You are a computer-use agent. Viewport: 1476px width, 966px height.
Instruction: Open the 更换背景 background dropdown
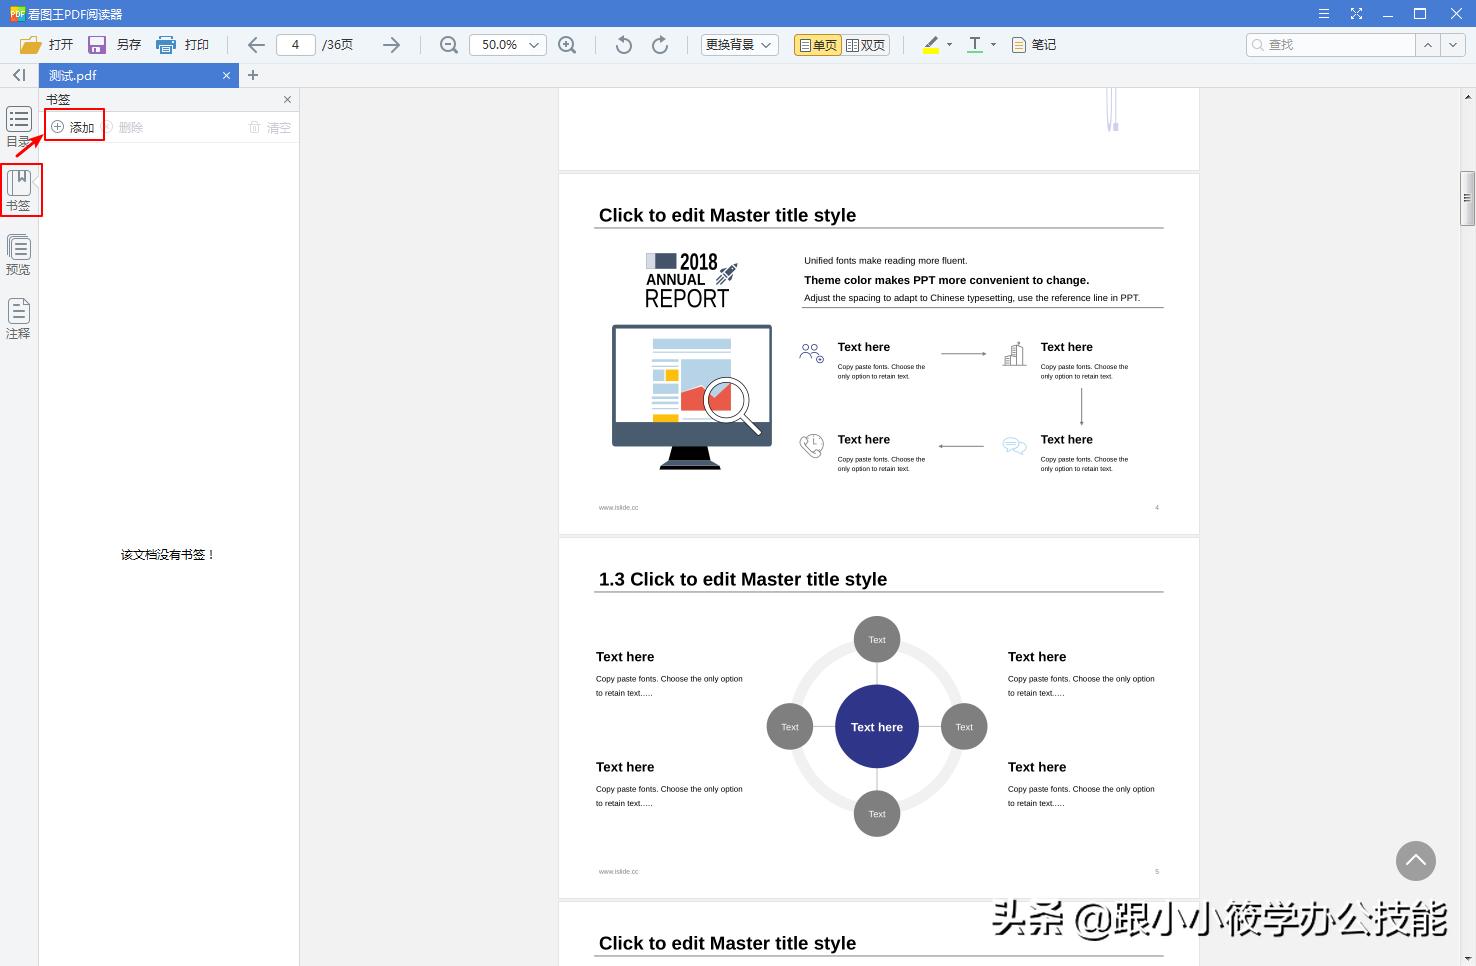point(738,45)
